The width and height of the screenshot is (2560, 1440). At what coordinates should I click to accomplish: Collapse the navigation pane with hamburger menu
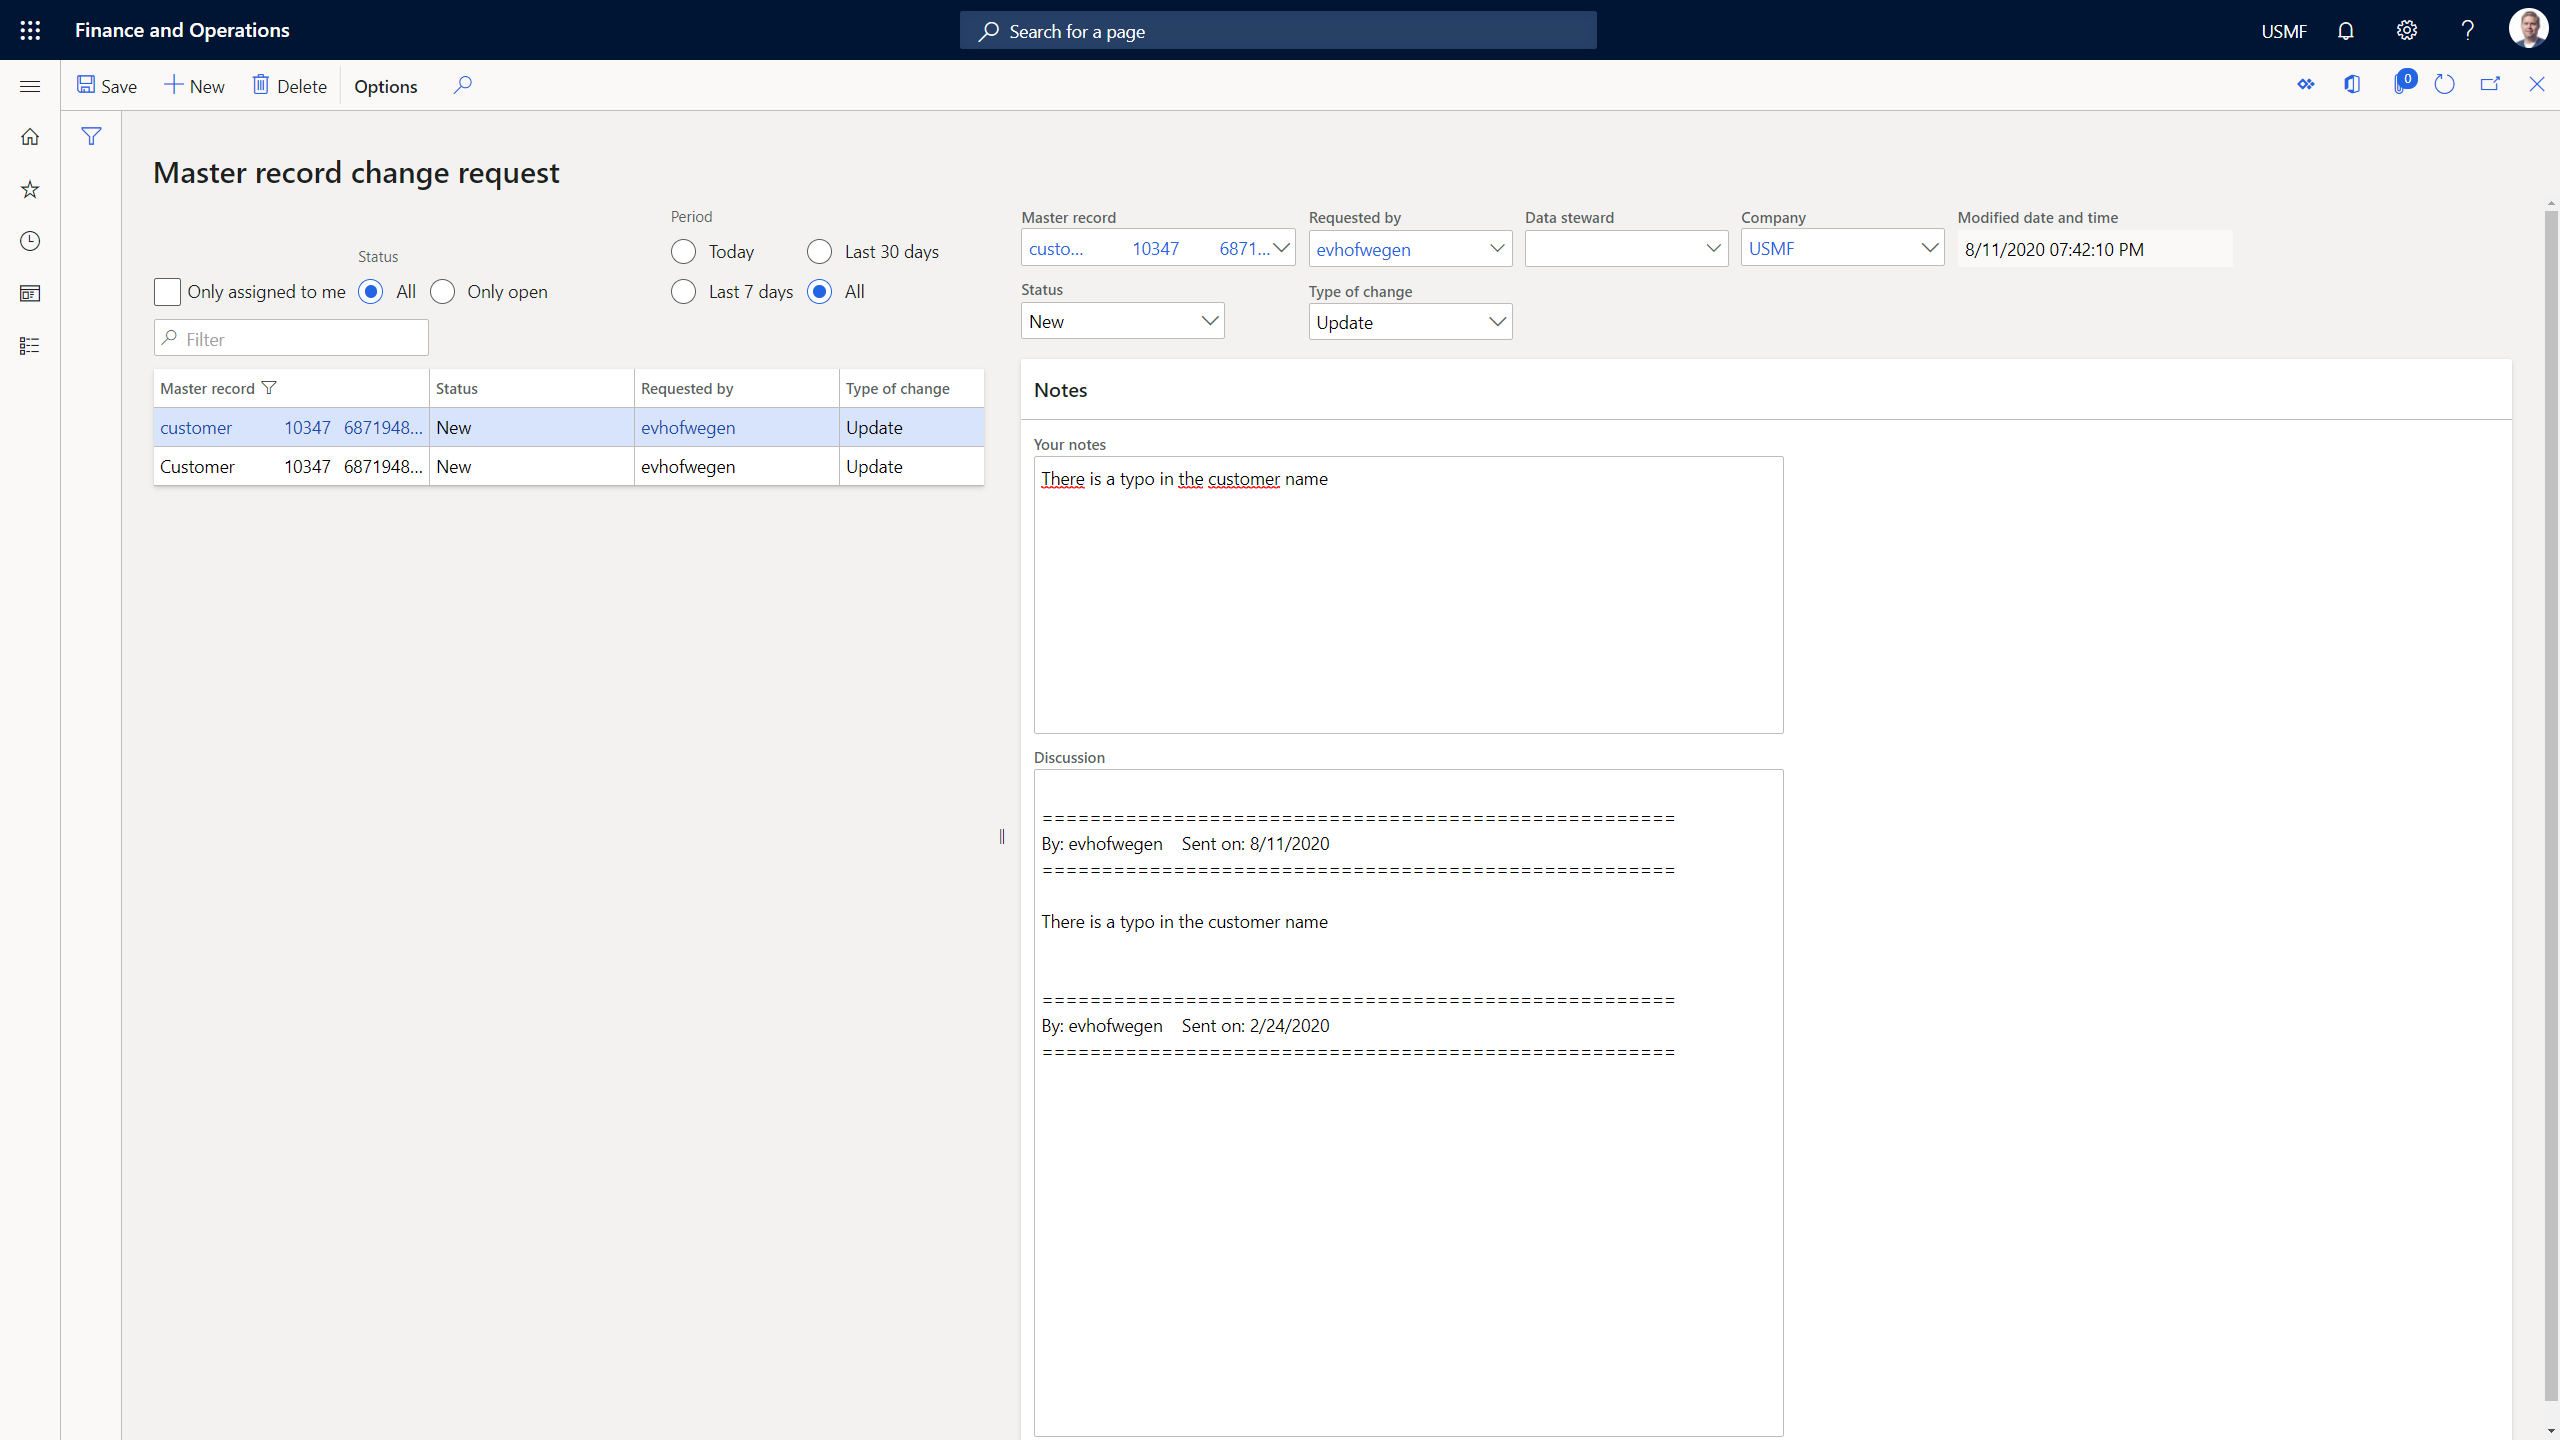(30, 86)
